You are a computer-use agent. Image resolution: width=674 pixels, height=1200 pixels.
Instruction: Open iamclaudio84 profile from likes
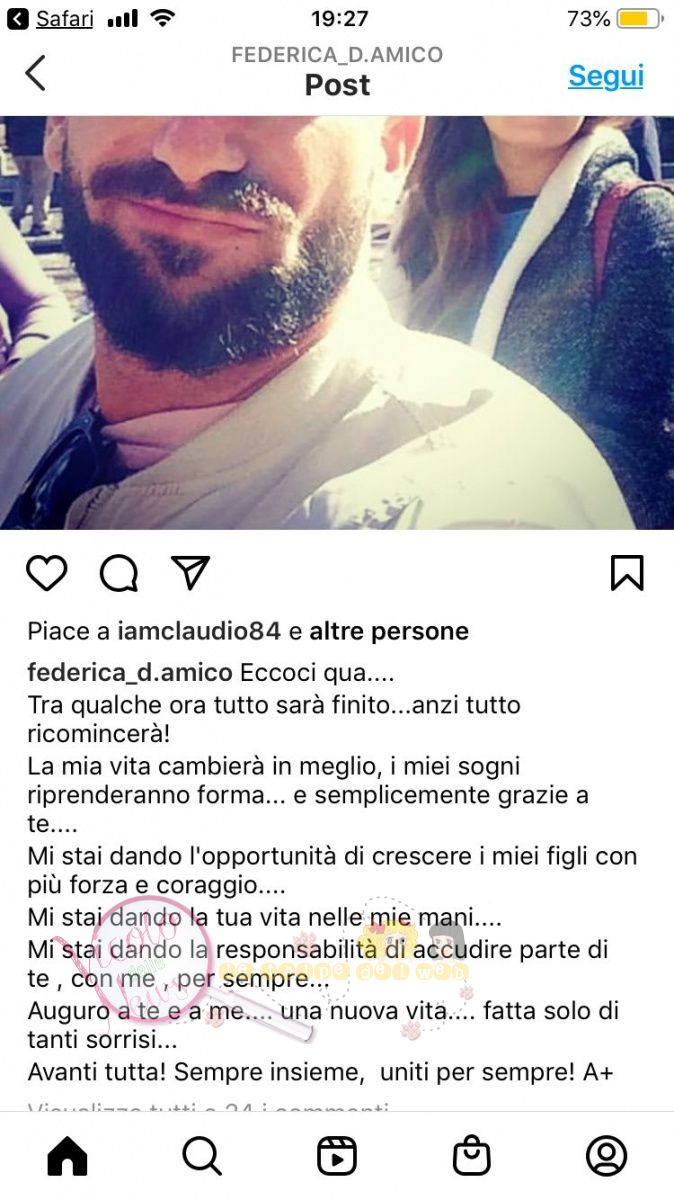199,632
